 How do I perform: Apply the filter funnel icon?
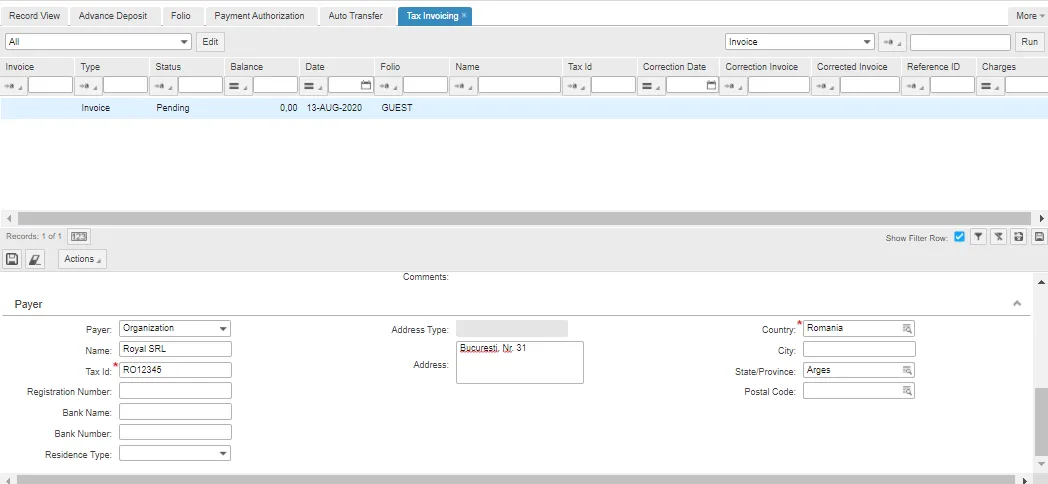pyautogui.click(x=978, y=237)
